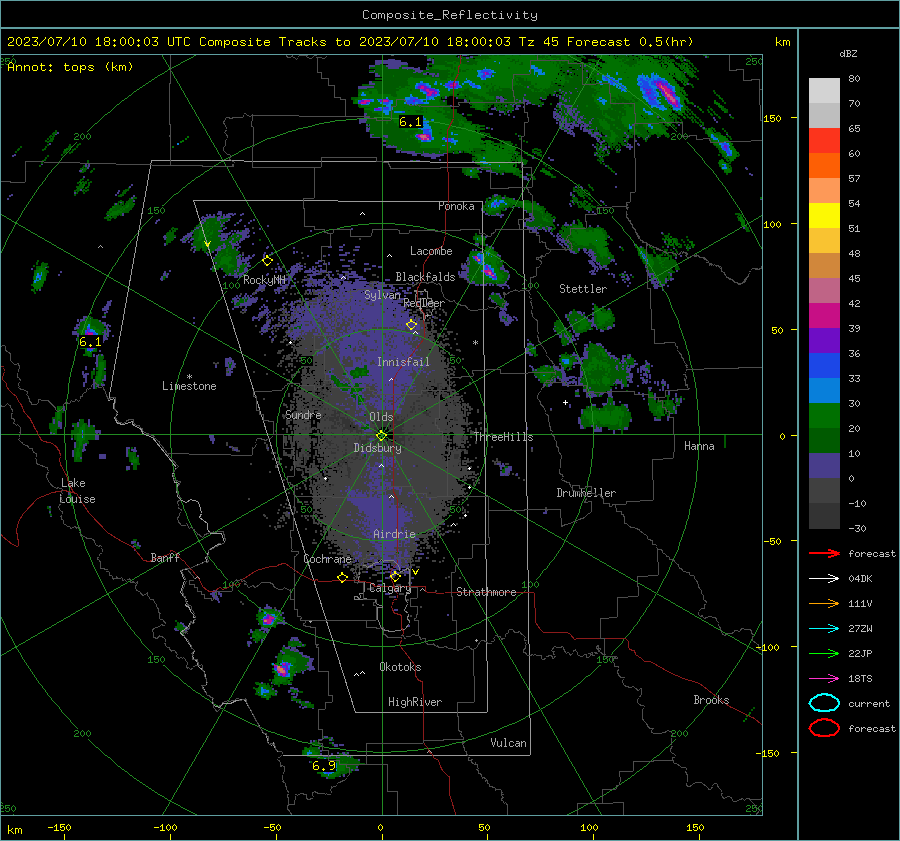The height and width of the screenshot is (841, 900).
Task: Click the 6.1 storm top label above Ponoka
Action: point(410,122)
